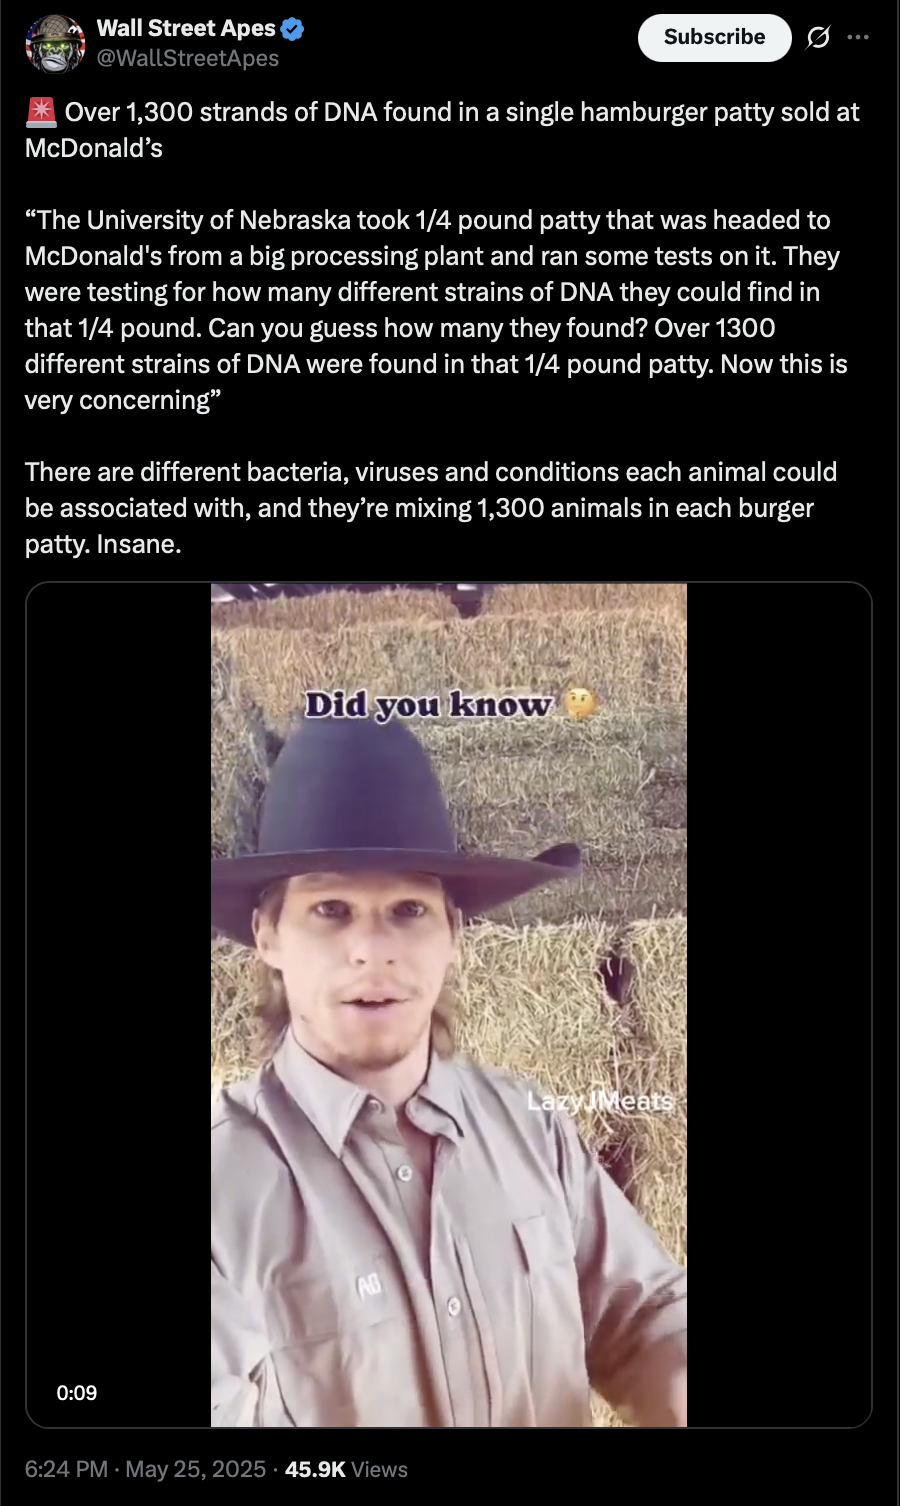
Task: Click the "Did you know" video caption
Action: (428, 704)
